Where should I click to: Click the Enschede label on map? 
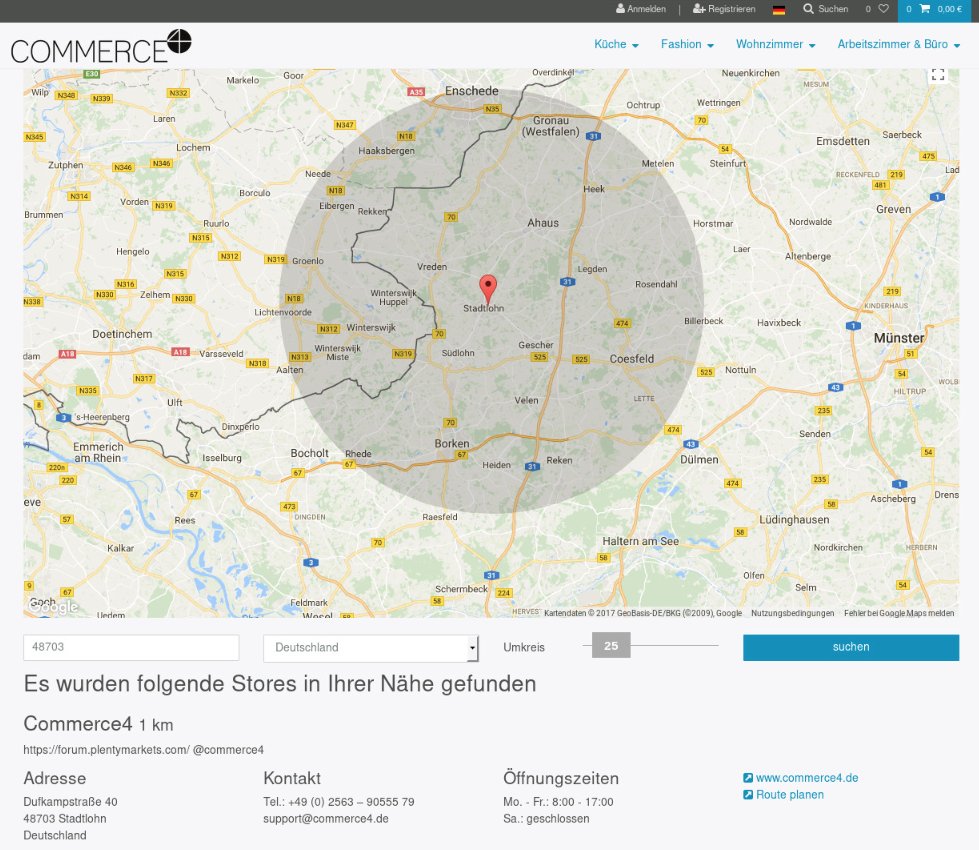tap(471, 91)
